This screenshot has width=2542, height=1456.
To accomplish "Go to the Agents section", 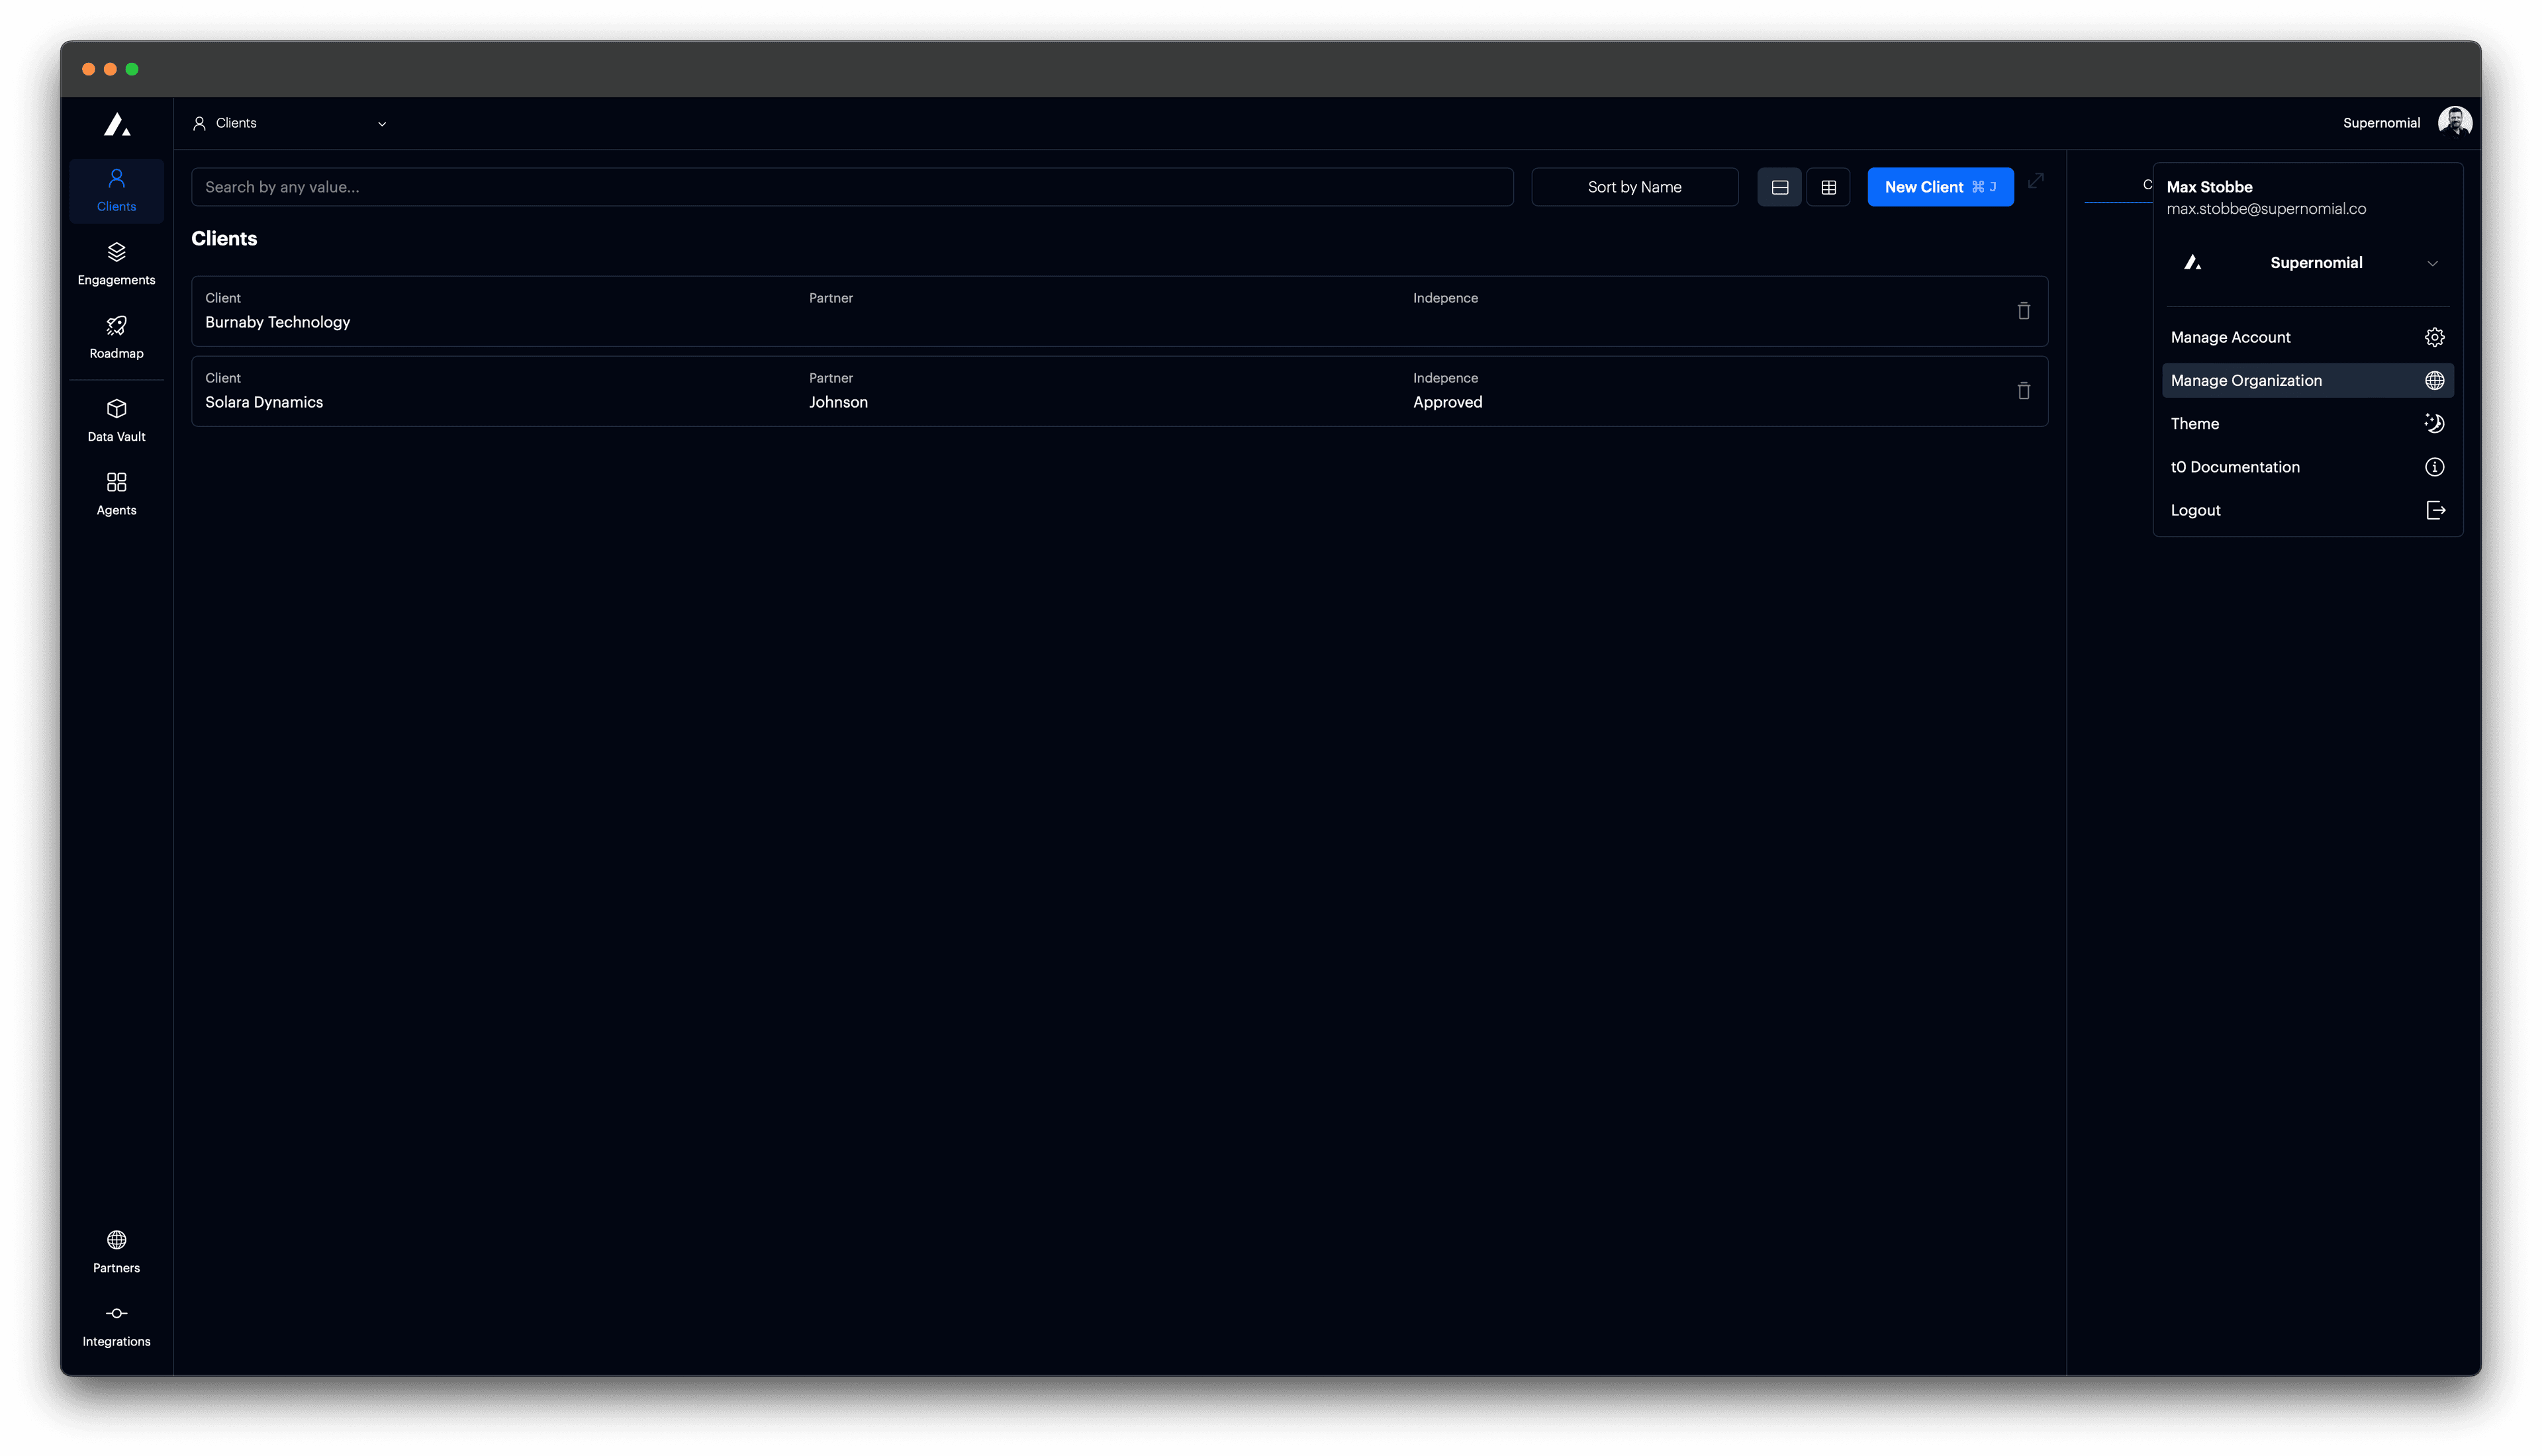I will 116,493.
